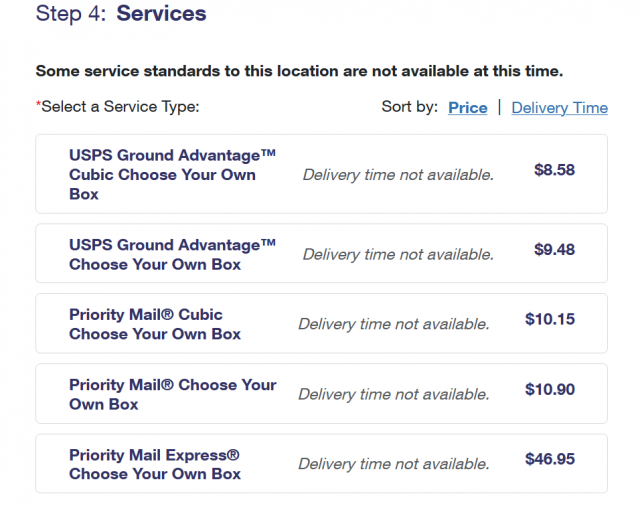Click the $9.48 price
Screen dimensions: 640x510
[x=554, y=250]
